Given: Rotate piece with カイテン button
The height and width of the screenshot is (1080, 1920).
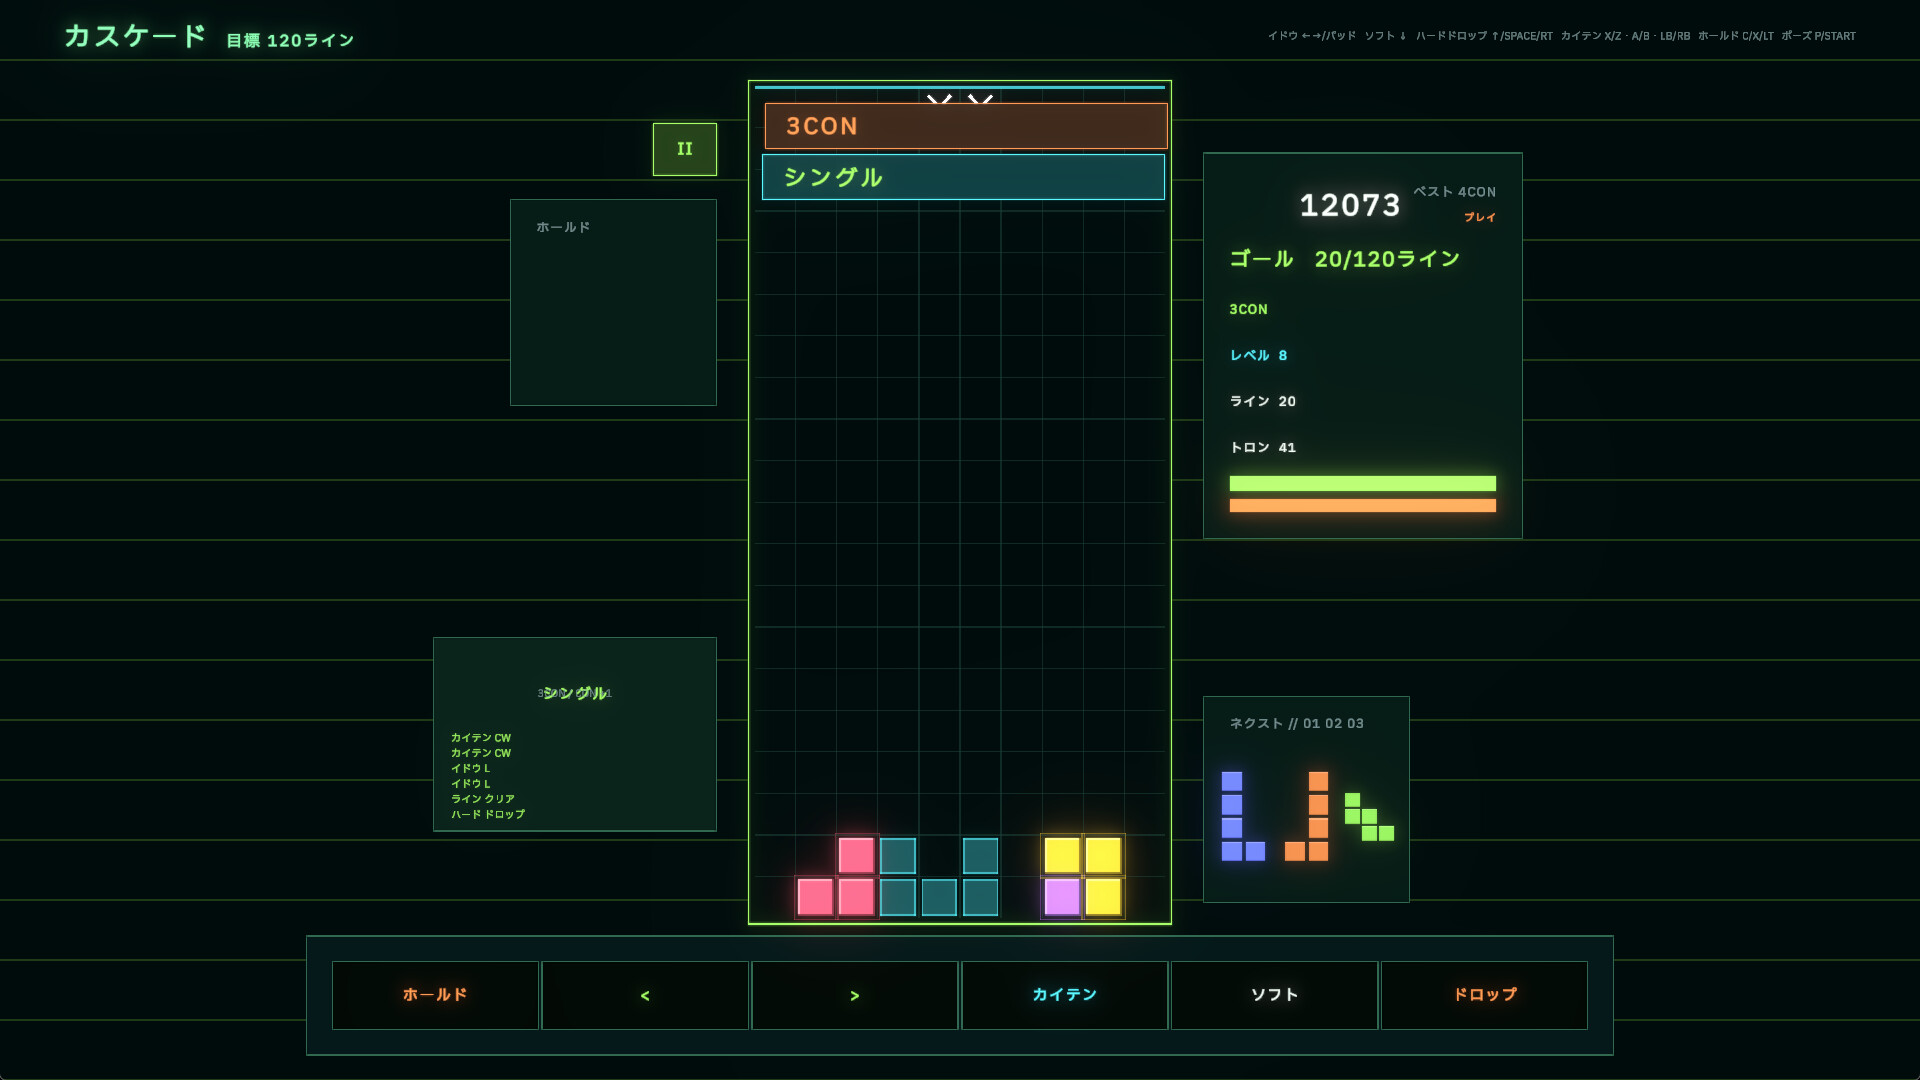Looking at the screenshot, I should [1065, 995].
